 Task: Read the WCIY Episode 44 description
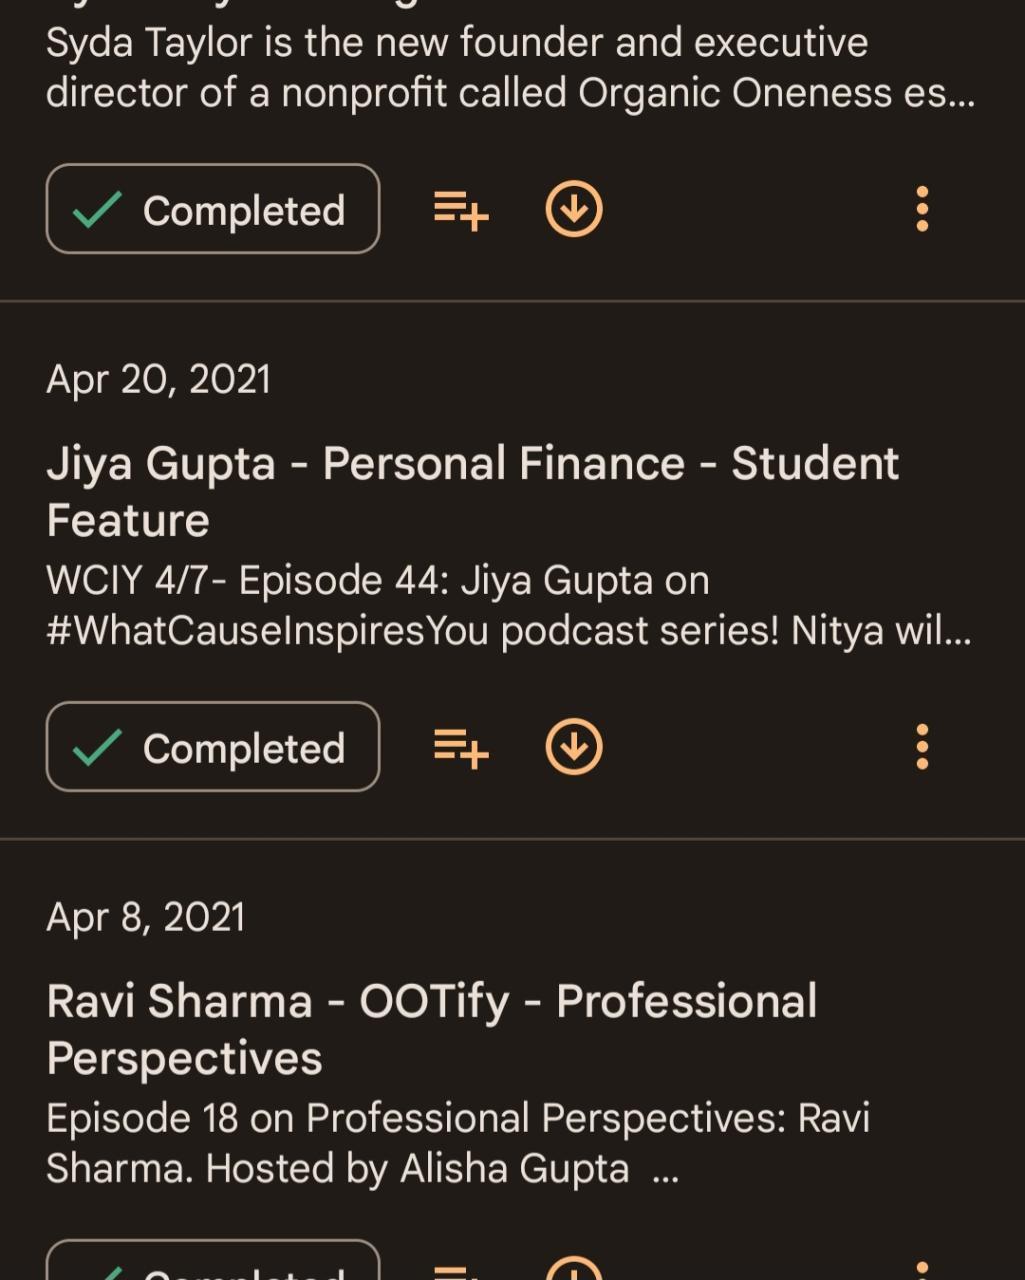[508, 606]
